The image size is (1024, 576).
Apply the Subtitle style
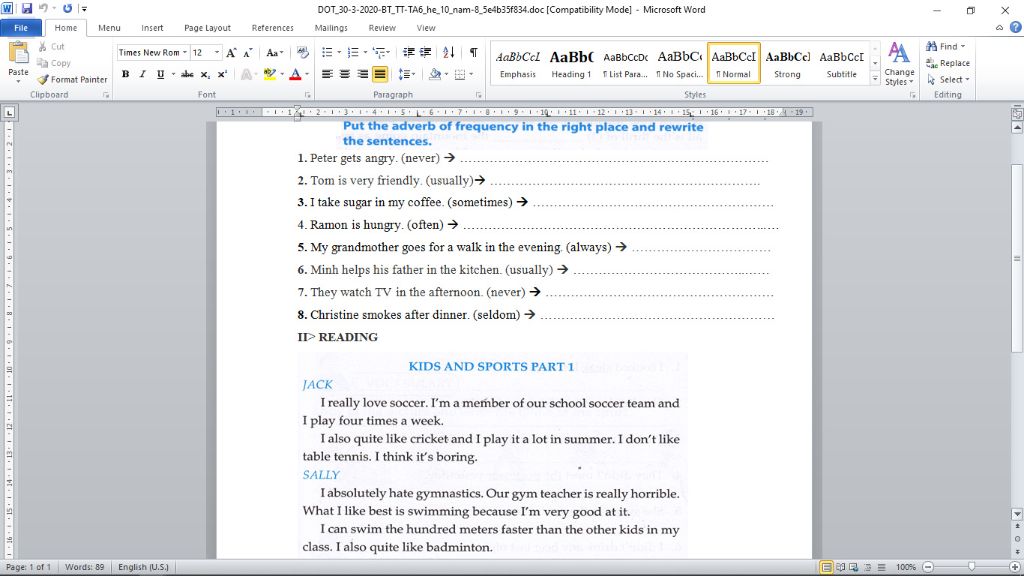(x=842, y=63)
